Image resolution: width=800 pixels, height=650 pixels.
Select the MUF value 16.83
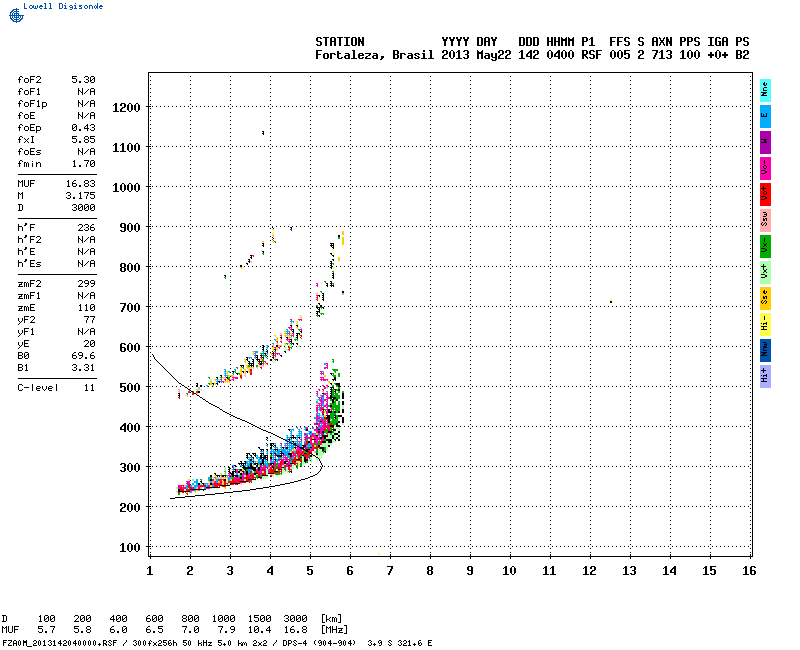pyautogui.click(x=80, y=184)
